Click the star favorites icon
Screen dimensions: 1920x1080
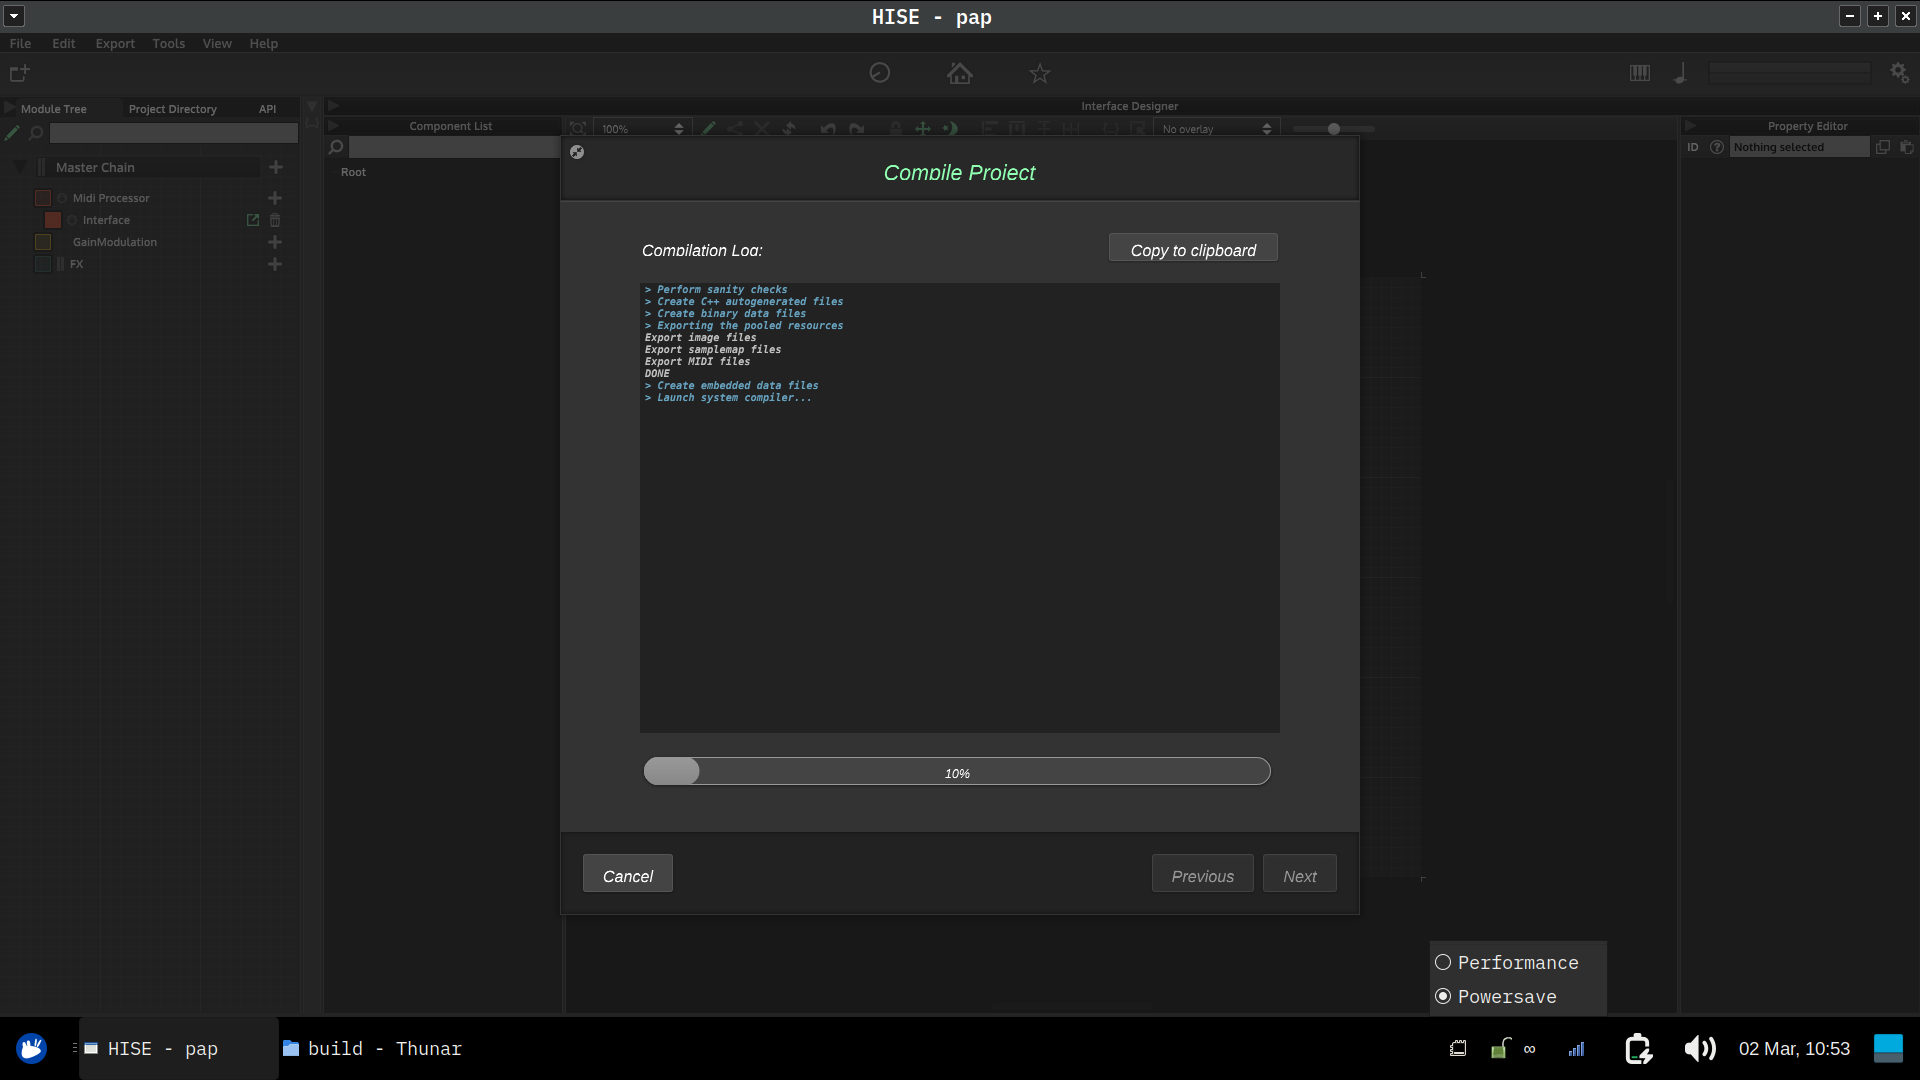(x=1040, y=73)
